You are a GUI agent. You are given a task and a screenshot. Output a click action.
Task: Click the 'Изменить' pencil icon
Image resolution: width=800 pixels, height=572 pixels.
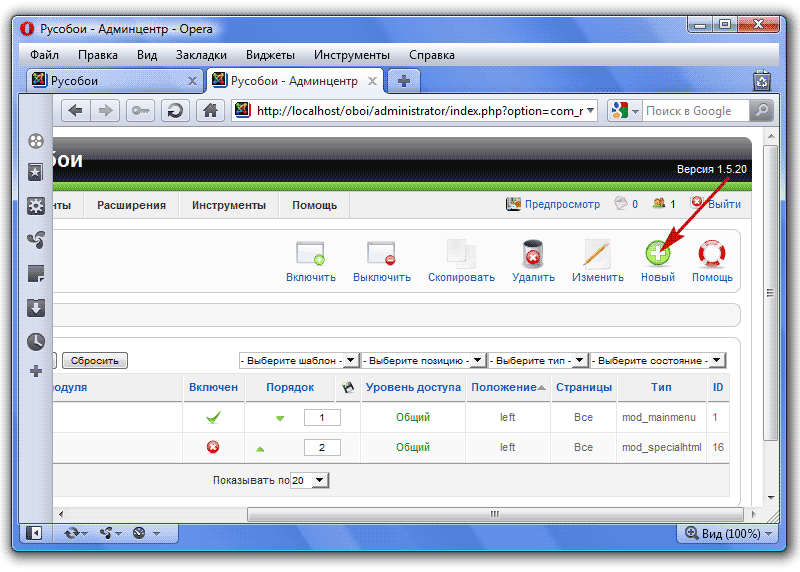click(x=597, y=254)
